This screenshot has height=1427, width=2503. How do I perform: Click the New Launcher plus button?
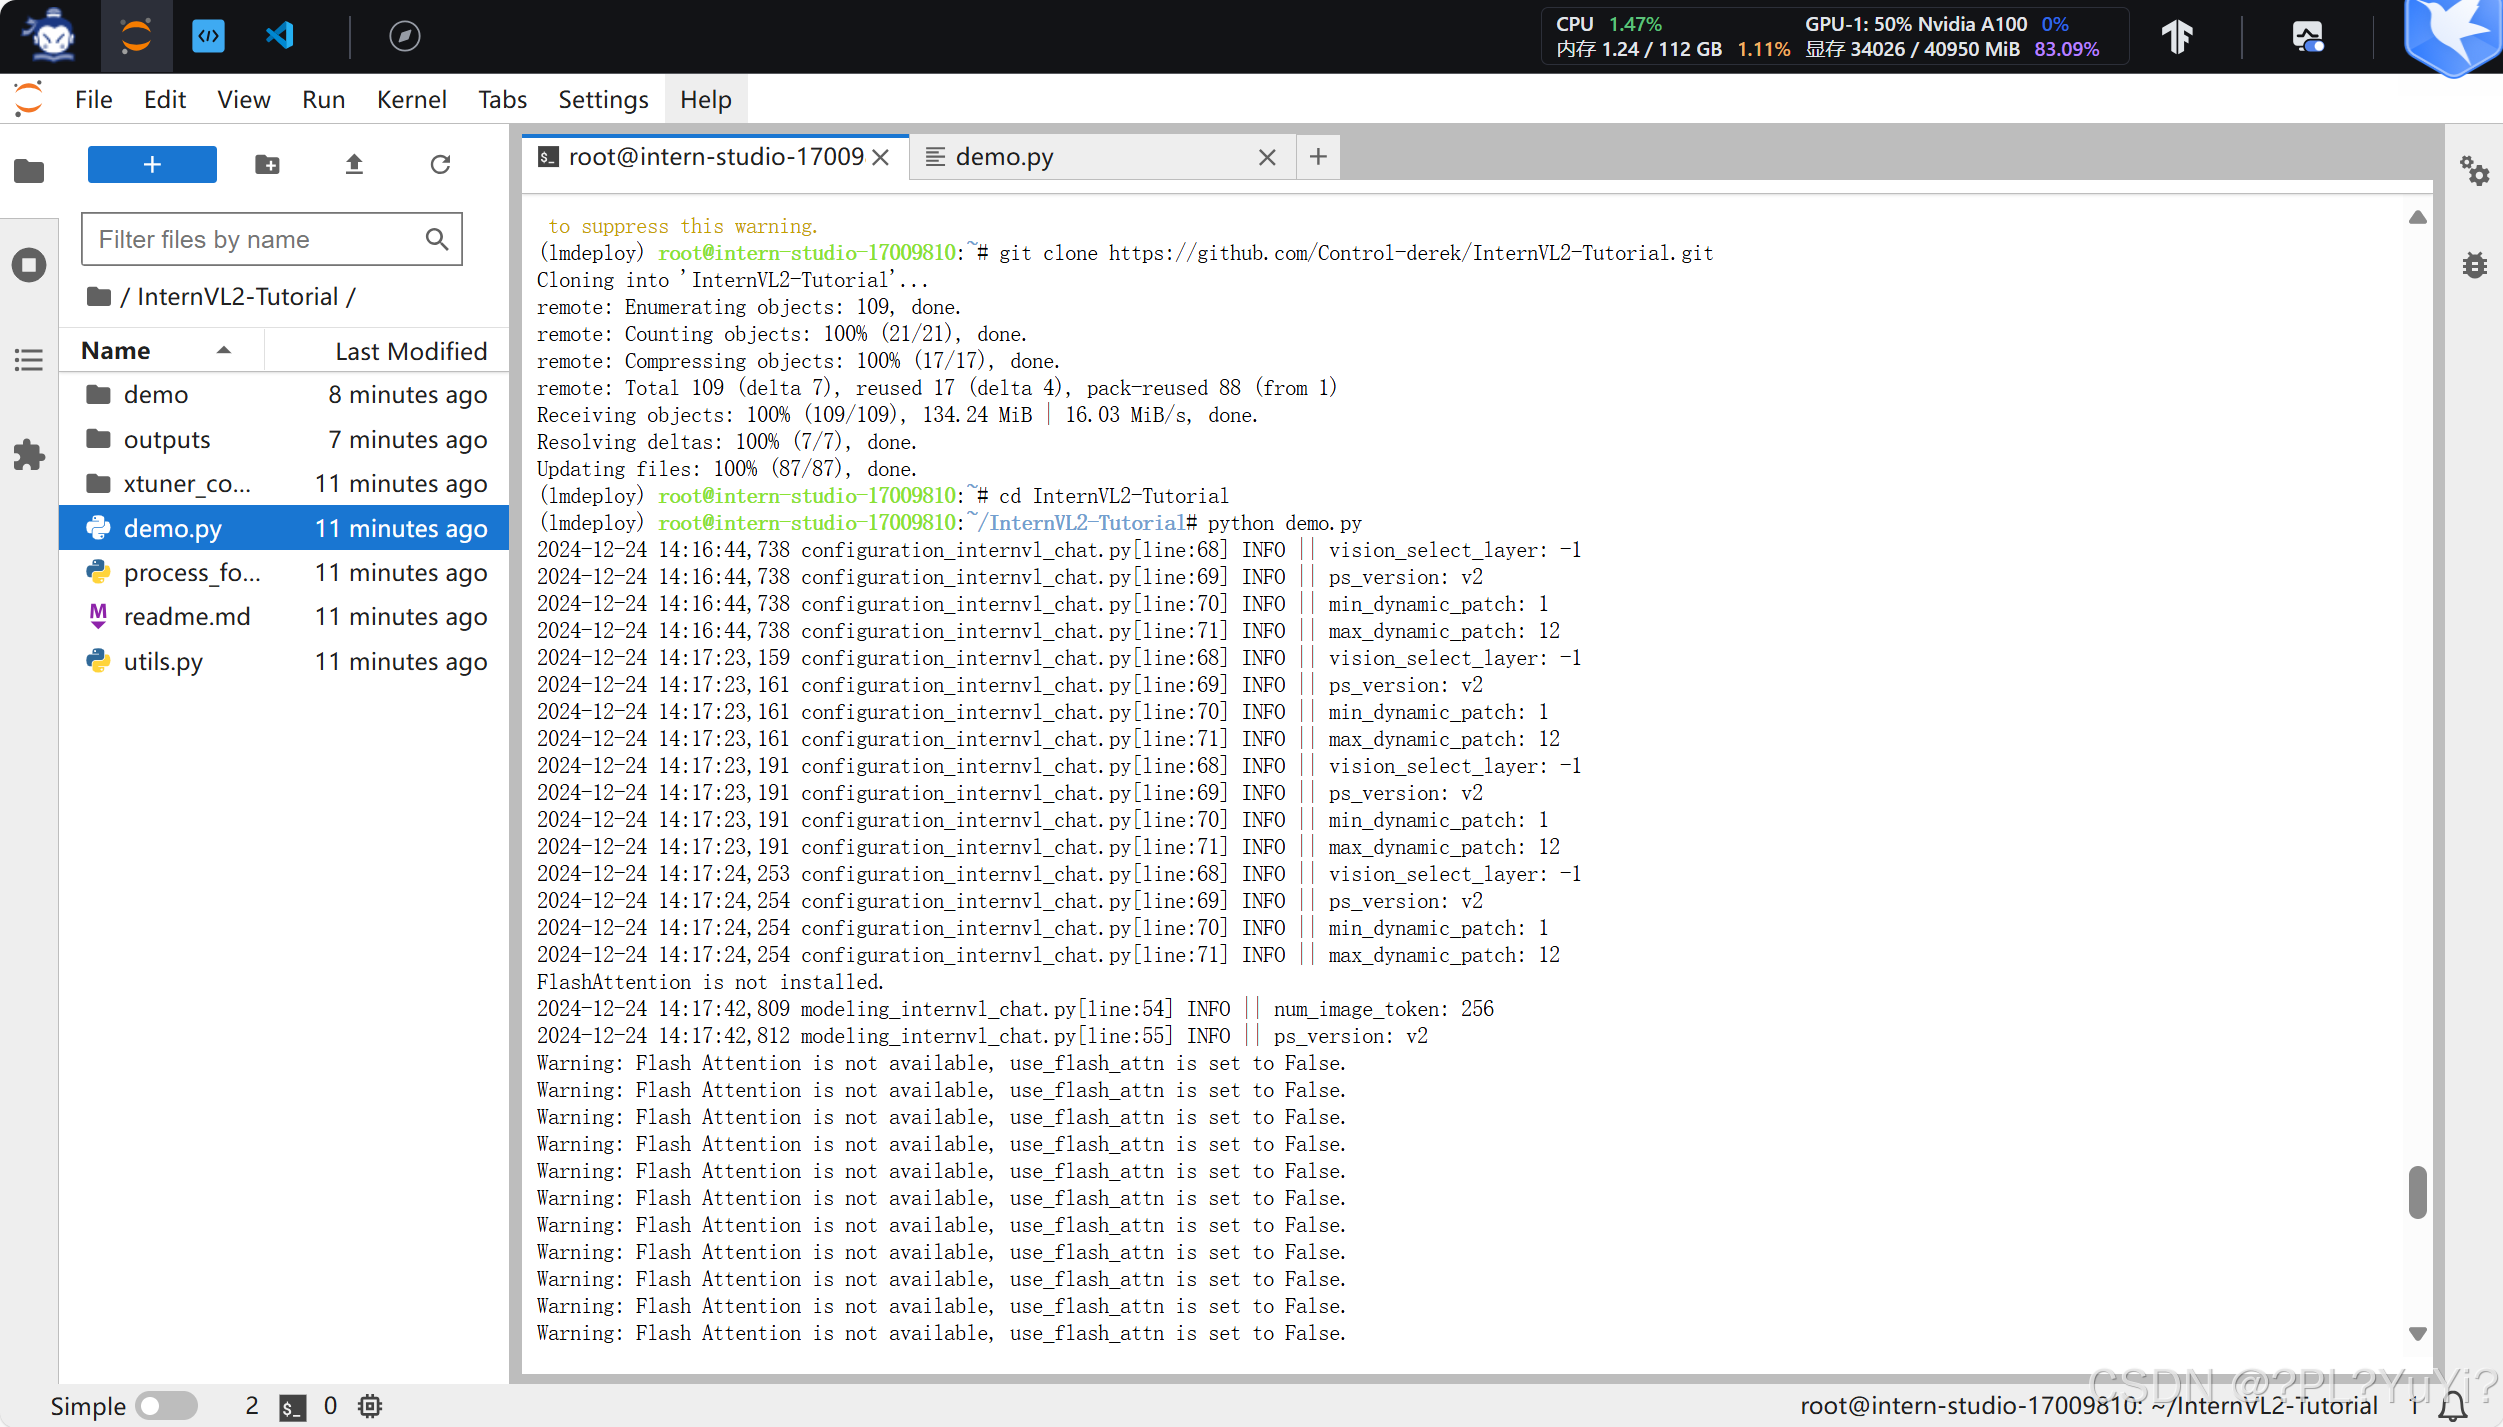(152, 164)
